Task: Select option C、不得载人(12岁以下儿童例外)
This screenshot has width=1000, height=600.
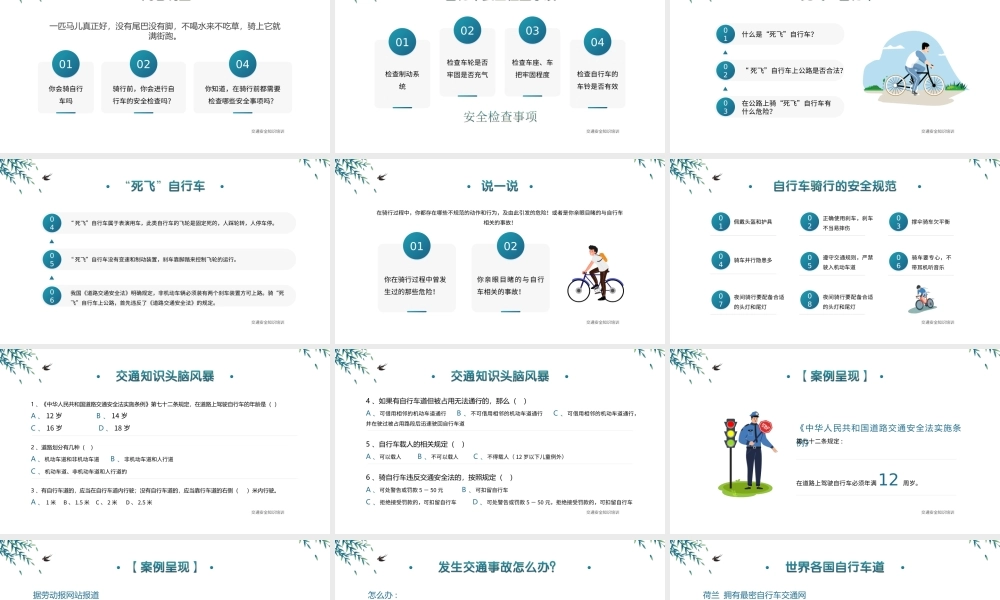Action: tap(518, 457)
